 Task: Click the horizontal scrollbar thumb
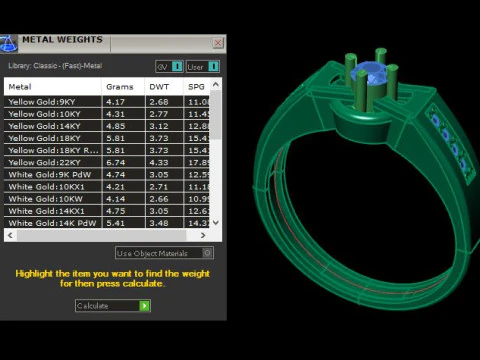[101, 235]
